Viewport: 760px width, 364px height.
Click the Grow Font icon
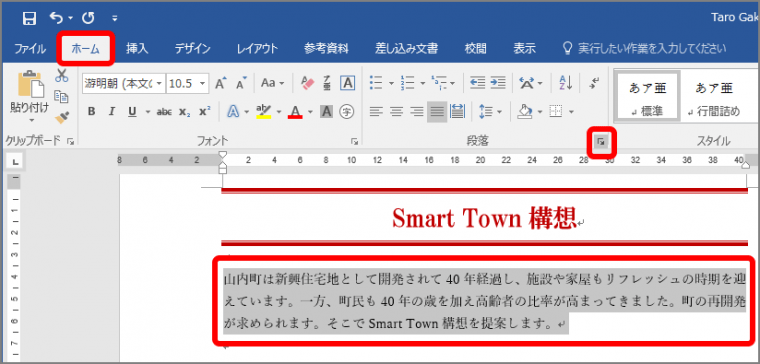pyautogui.click(x=221, y=83)
